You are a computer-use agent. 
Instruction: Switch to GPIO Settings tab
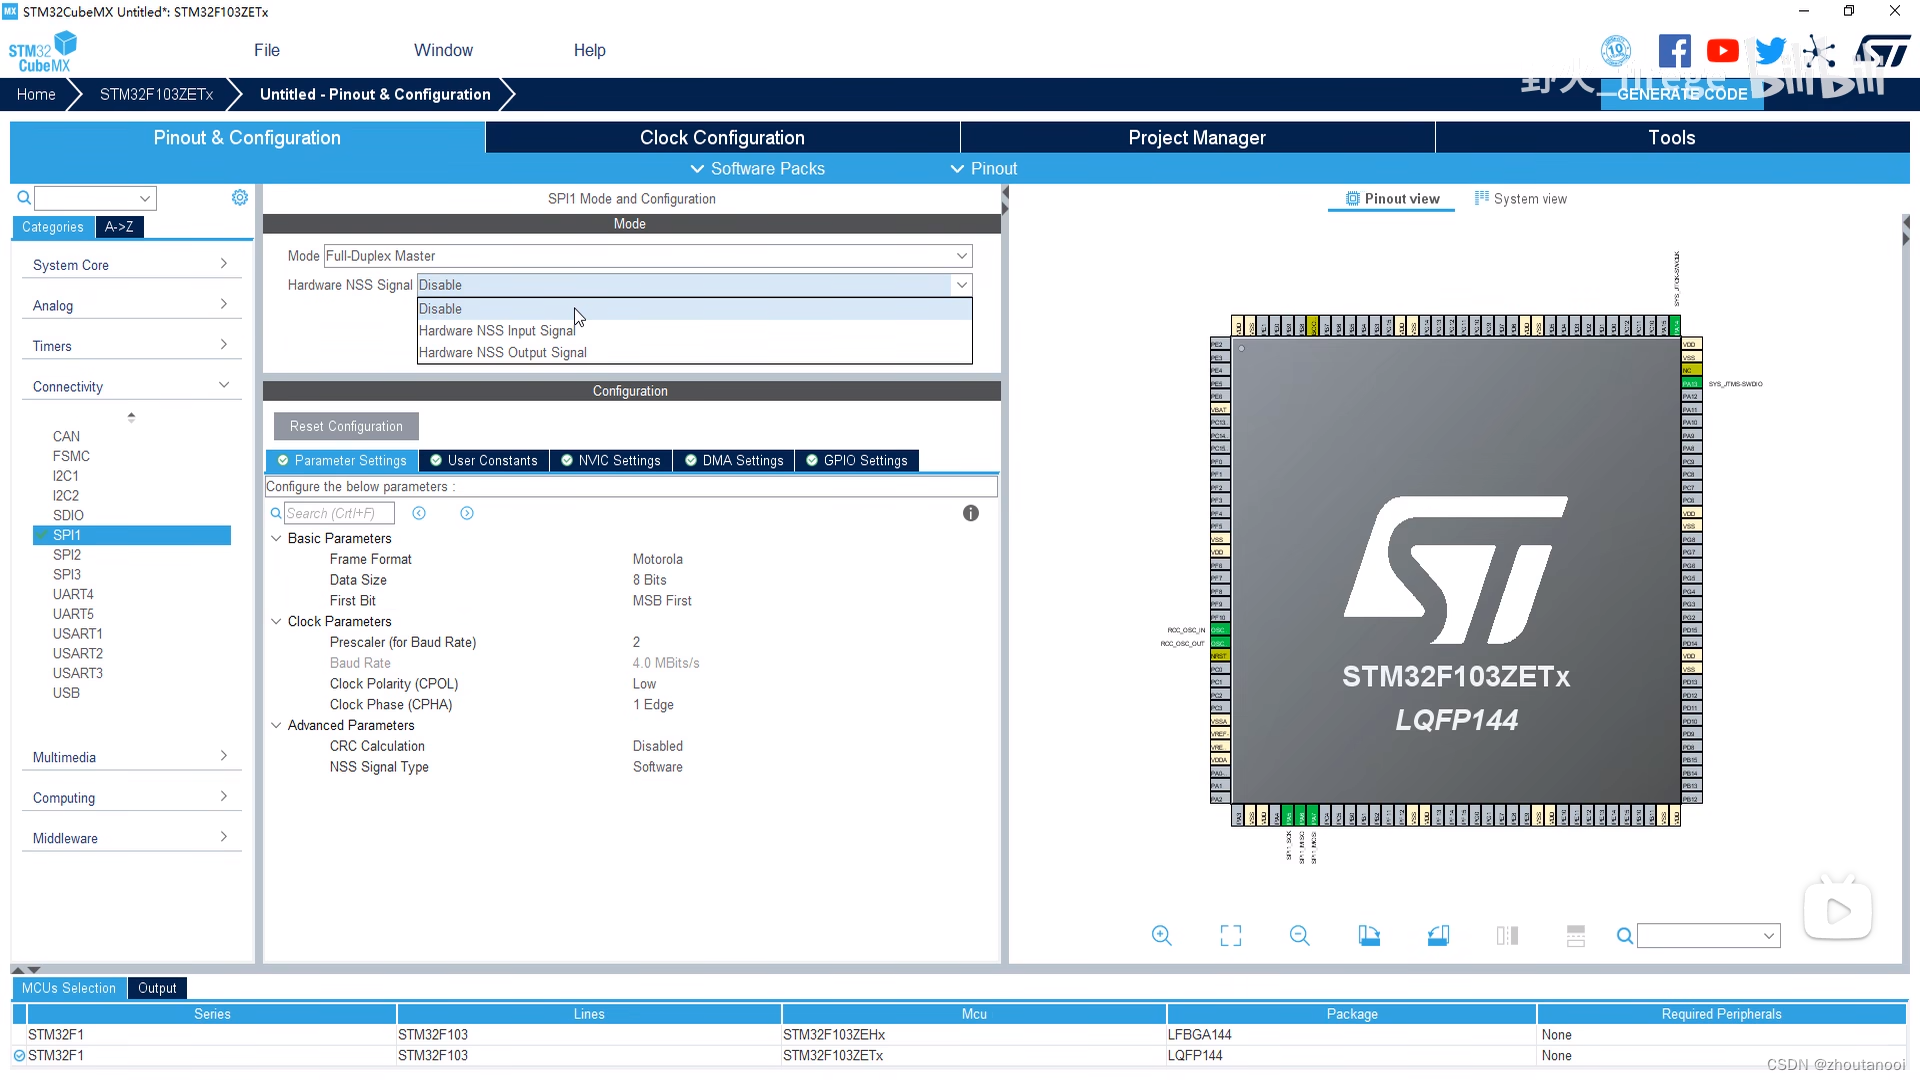pos(858,459)
